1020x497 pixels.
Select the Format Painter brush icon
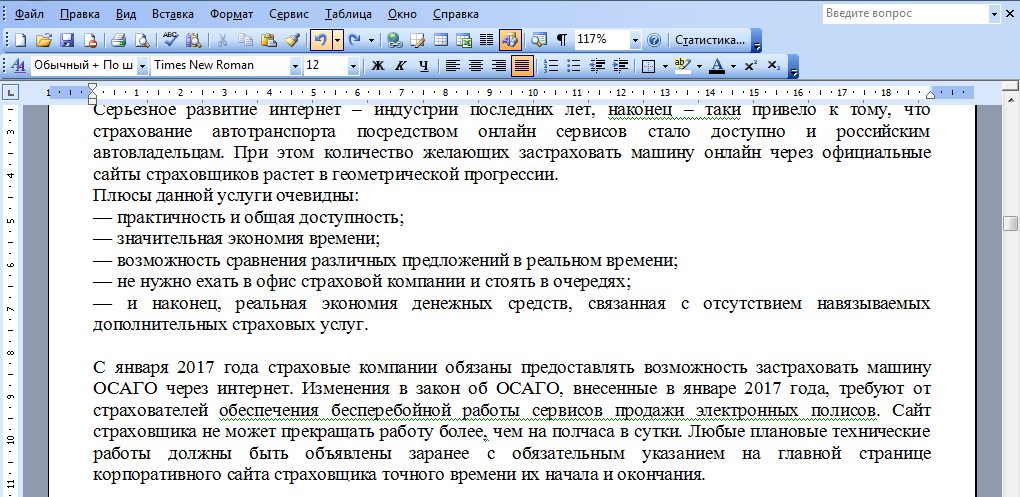[292, 40]
